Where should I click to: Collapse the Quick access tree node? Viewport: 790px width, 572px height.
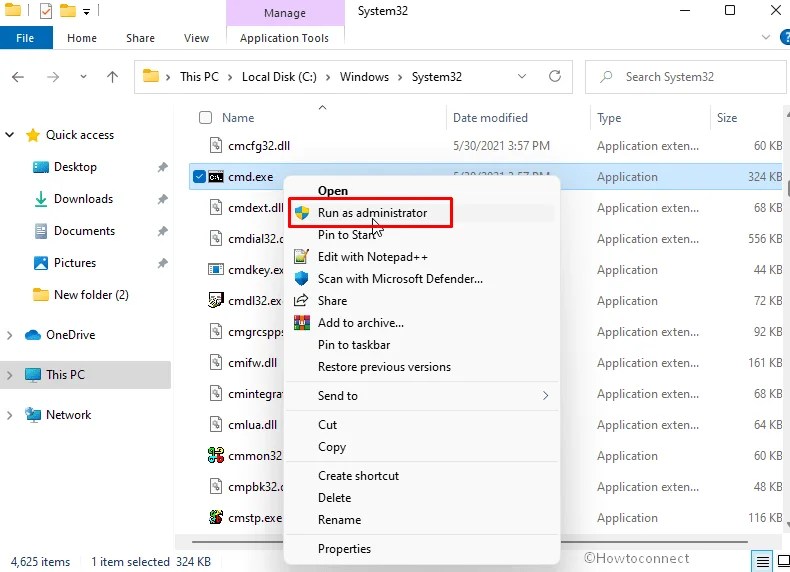point(10,135)
